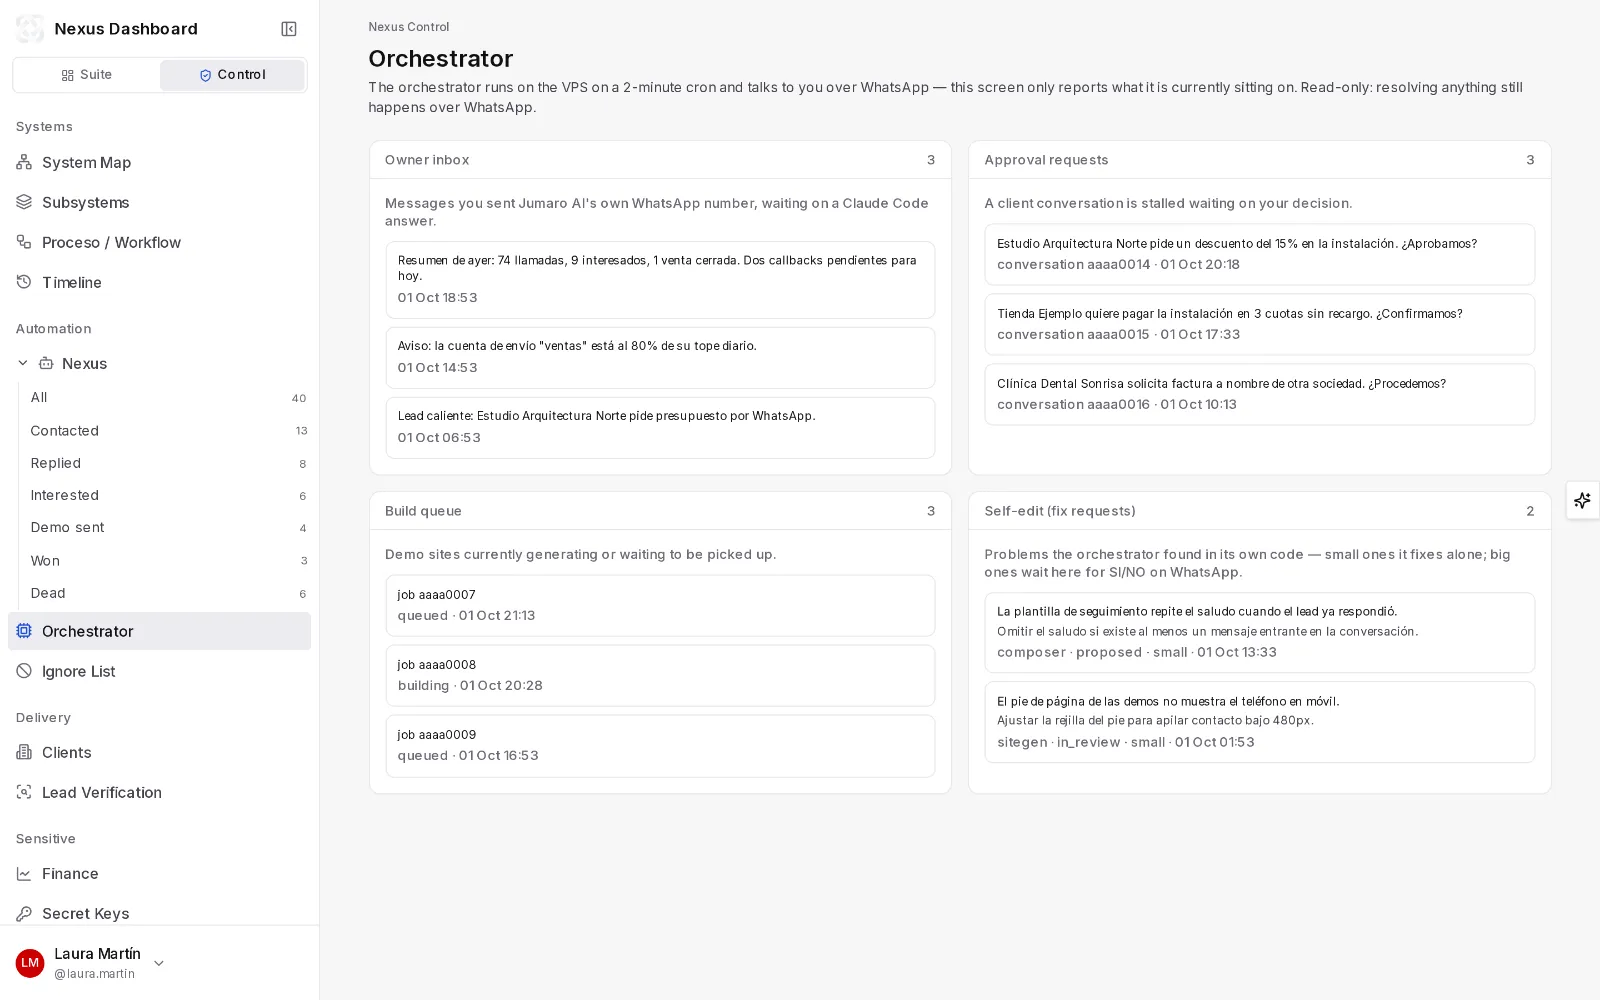Viewport: 1600px width, 1000px height.
Task: Open the Demo sent leads list
Action: point(168,527)
